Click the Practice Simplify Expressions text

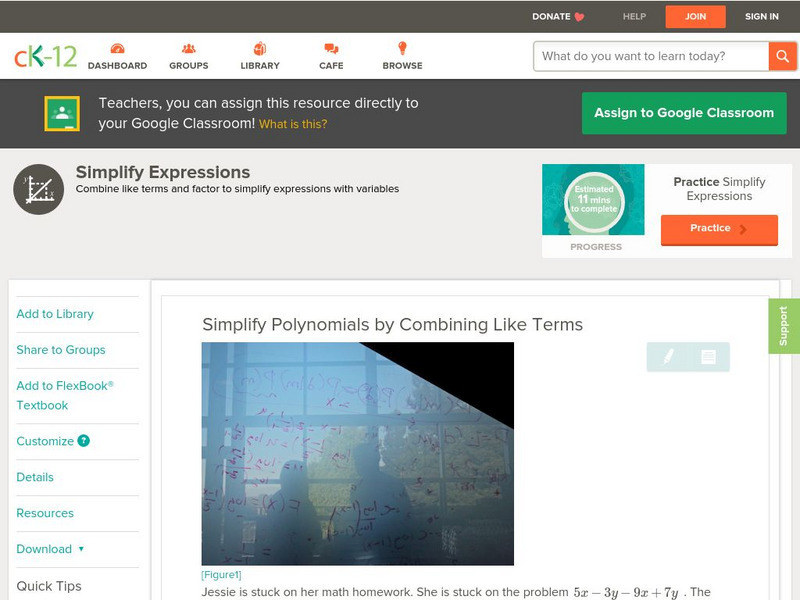coord(719,189)
